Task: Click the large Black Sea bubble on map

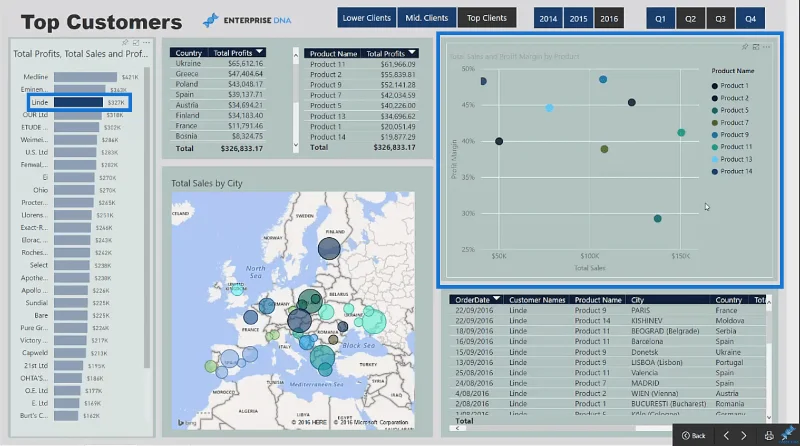Action: click(x=374, y=321)
